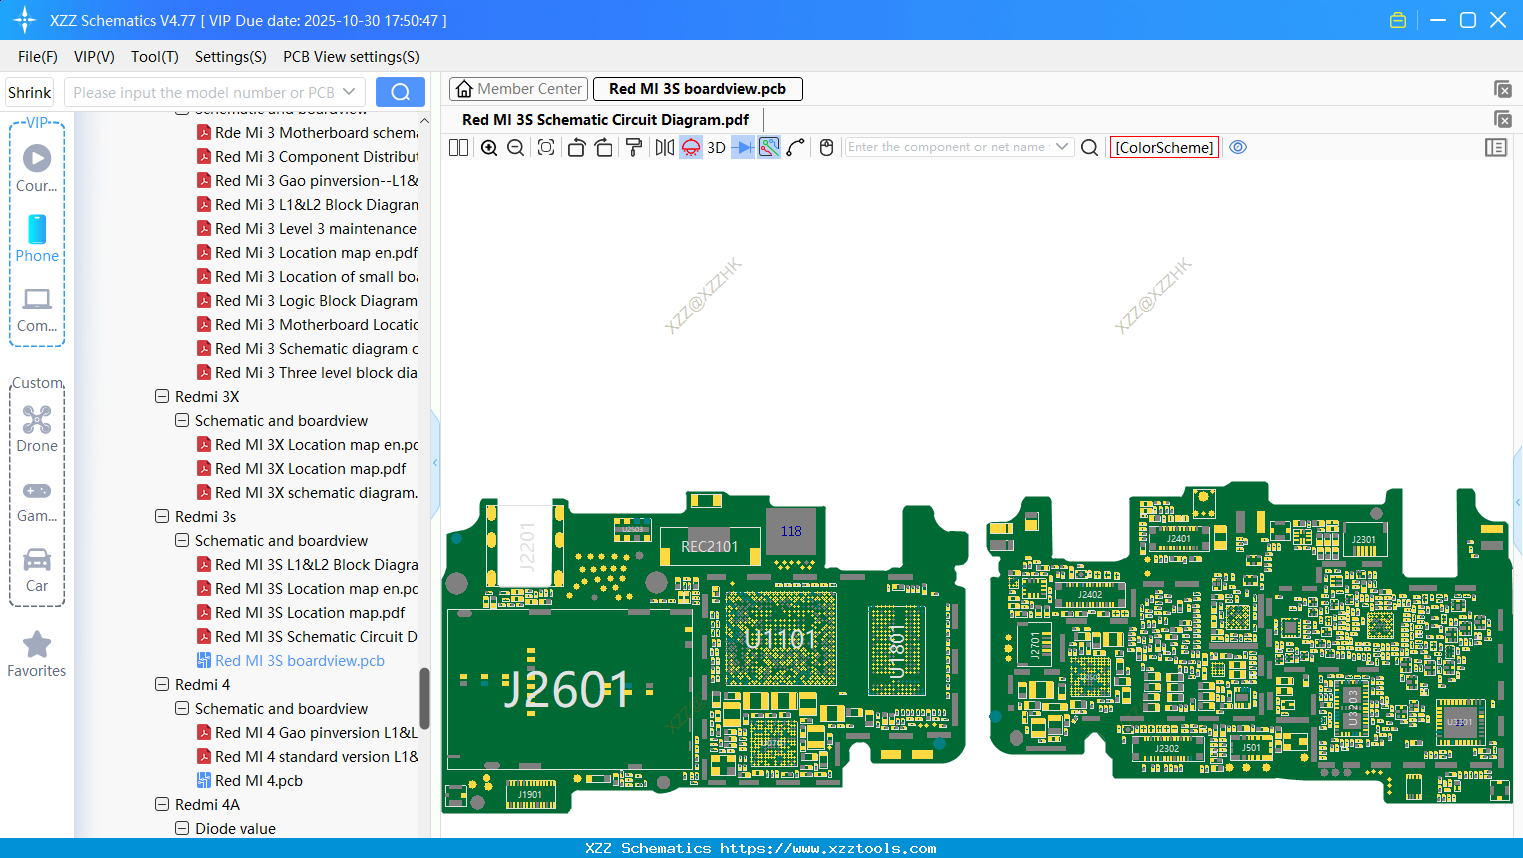Collapse the Redmi 4 tree node
1523x858 pixels.
tap(162, 684)
